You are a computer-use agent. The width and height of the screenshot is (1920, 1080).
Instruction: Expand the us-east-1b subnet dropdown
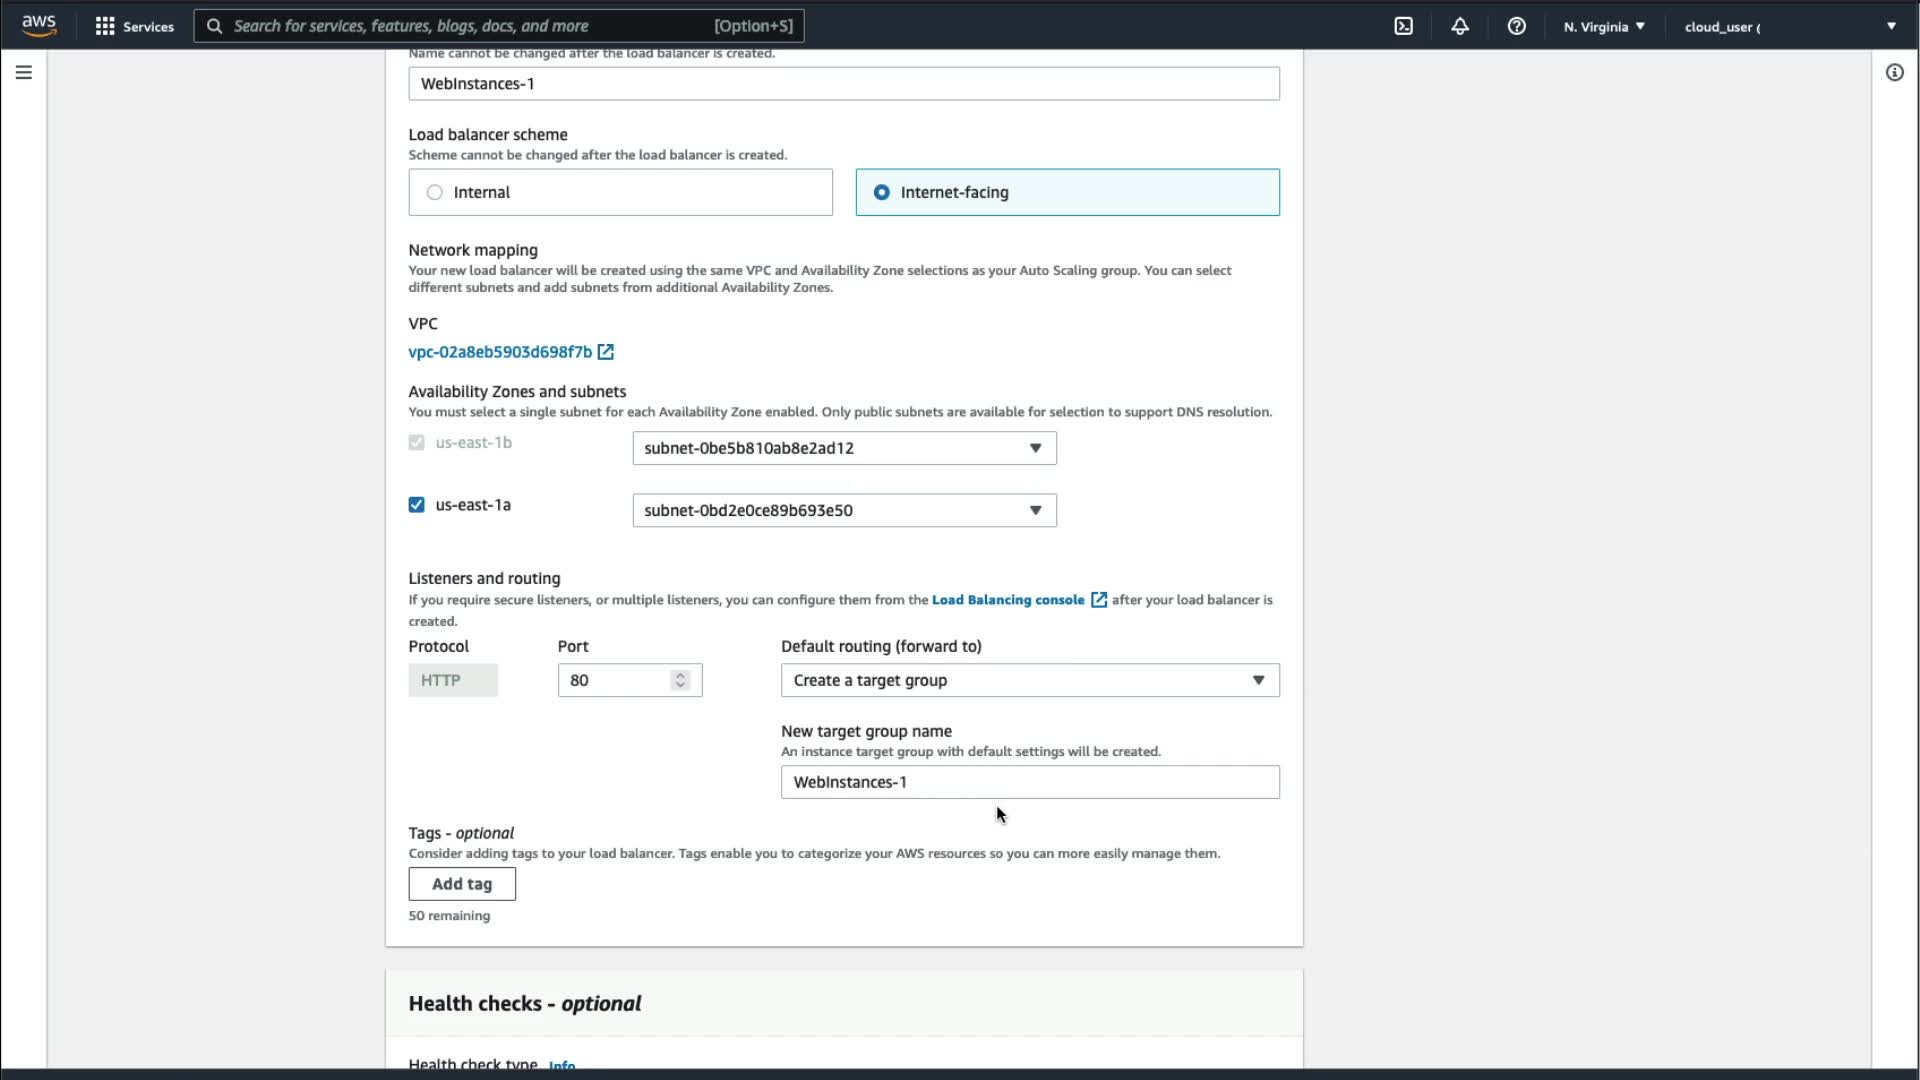844,448
